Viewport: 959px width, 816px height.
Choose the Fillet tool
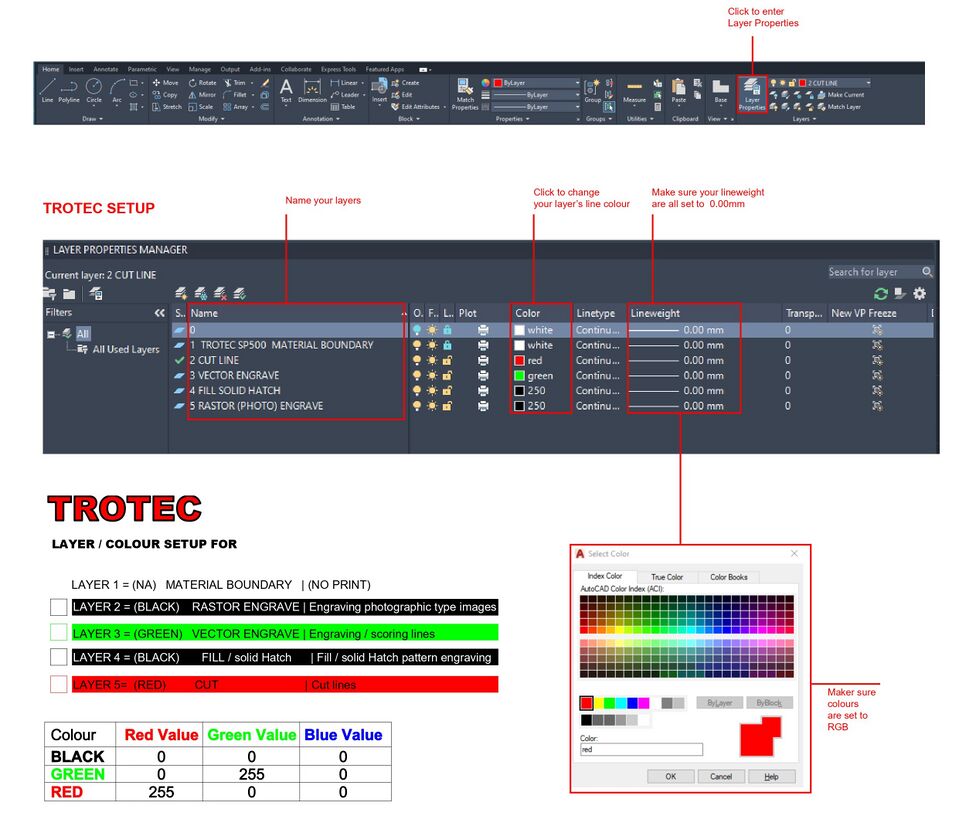coord(235,95)
